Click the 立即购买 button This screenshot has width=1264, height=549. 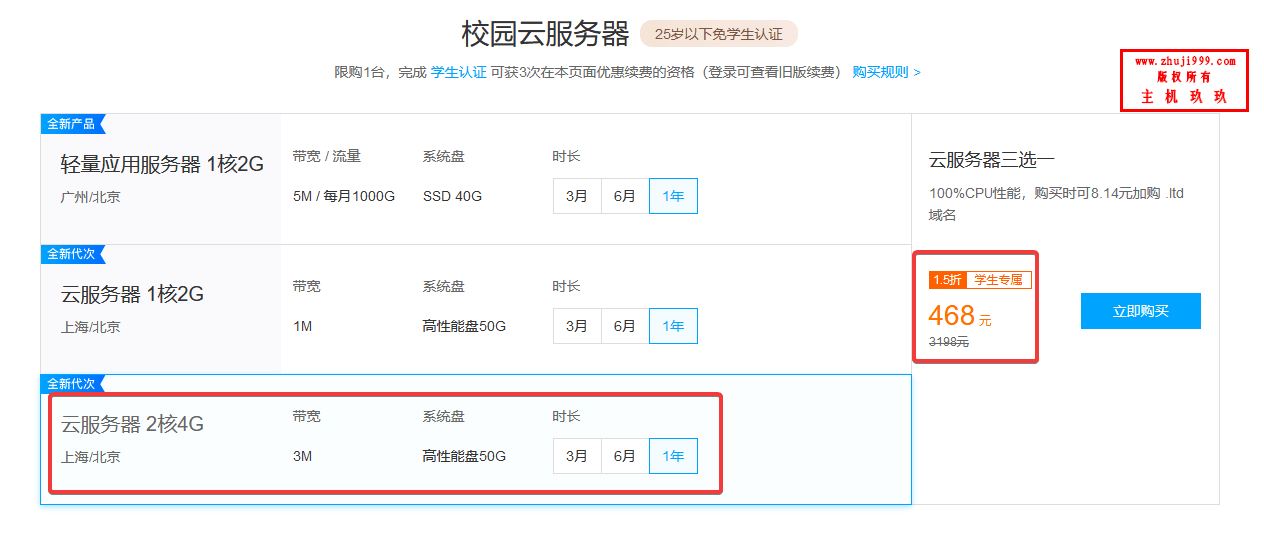(1140, 311)
